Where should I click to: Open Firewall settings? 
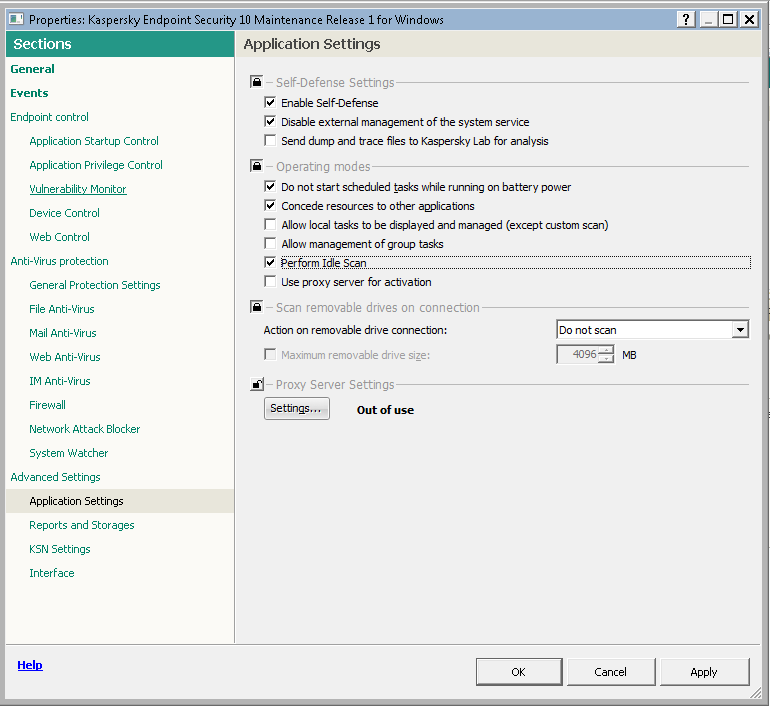click(48, 405)
